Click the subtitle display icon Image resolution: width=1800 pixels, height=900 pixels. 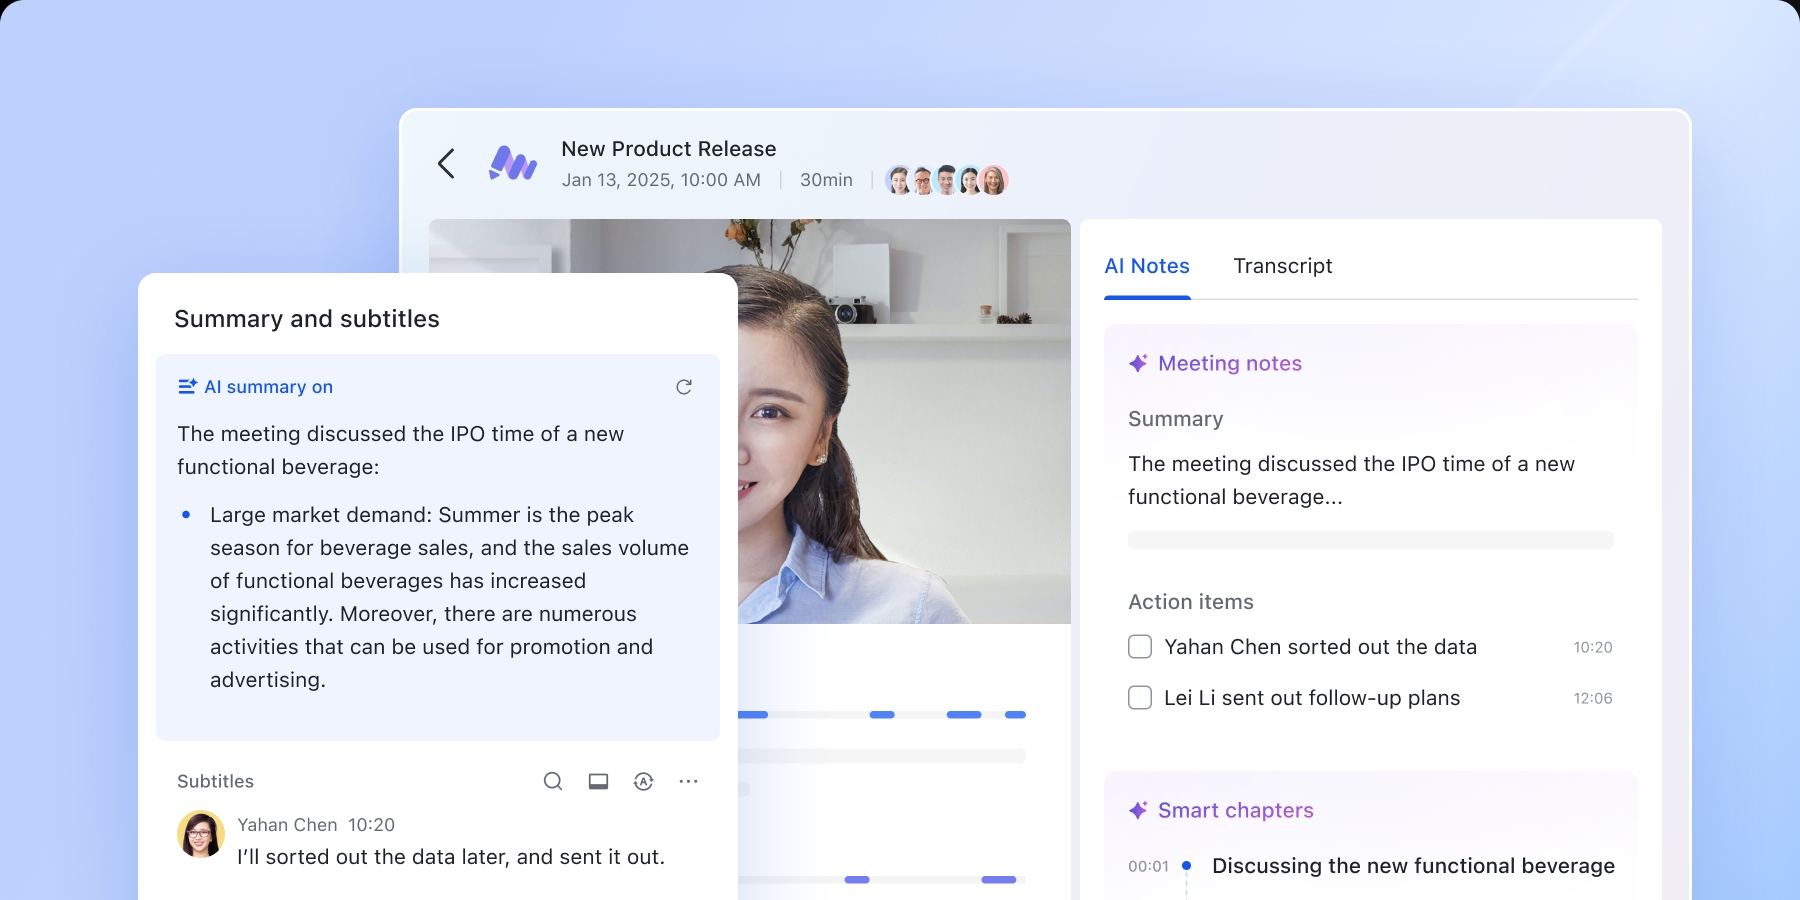pyautogui.click(x=598, y=782)
